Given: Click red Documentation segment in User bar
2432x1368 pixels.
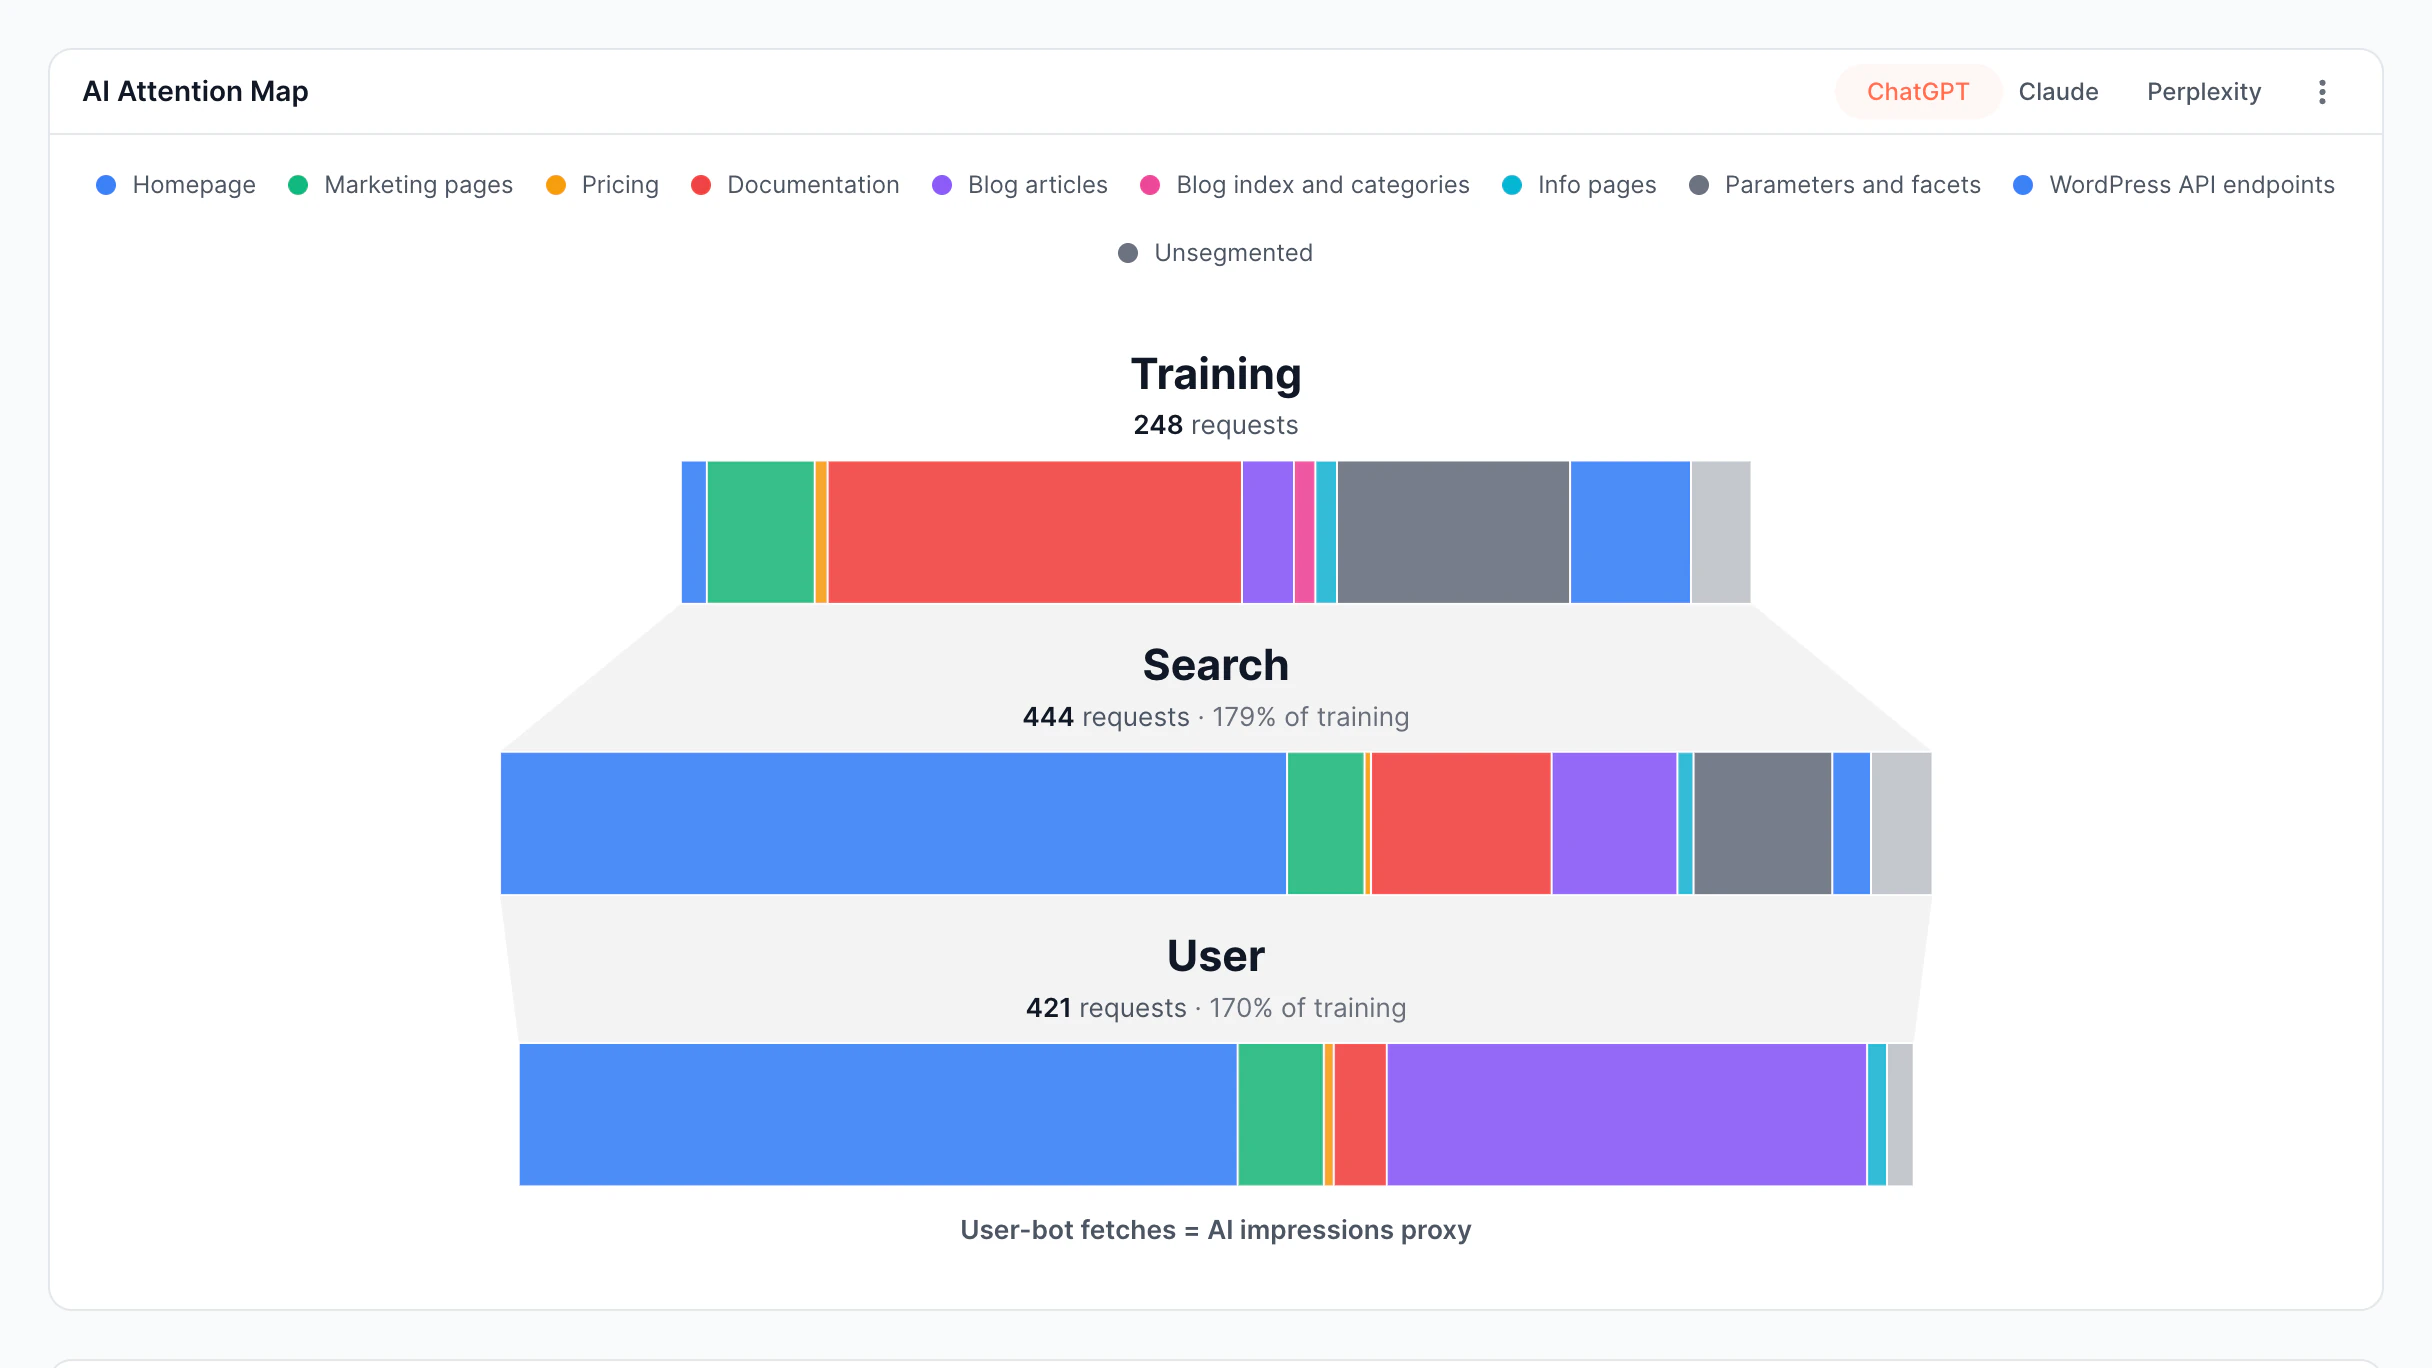Looking at the screenshot, I should [x=1360, y=1114].
